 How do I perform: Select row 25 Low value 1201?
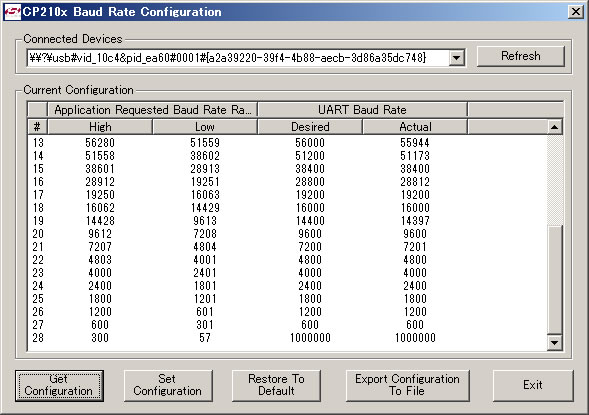point(205,299)
